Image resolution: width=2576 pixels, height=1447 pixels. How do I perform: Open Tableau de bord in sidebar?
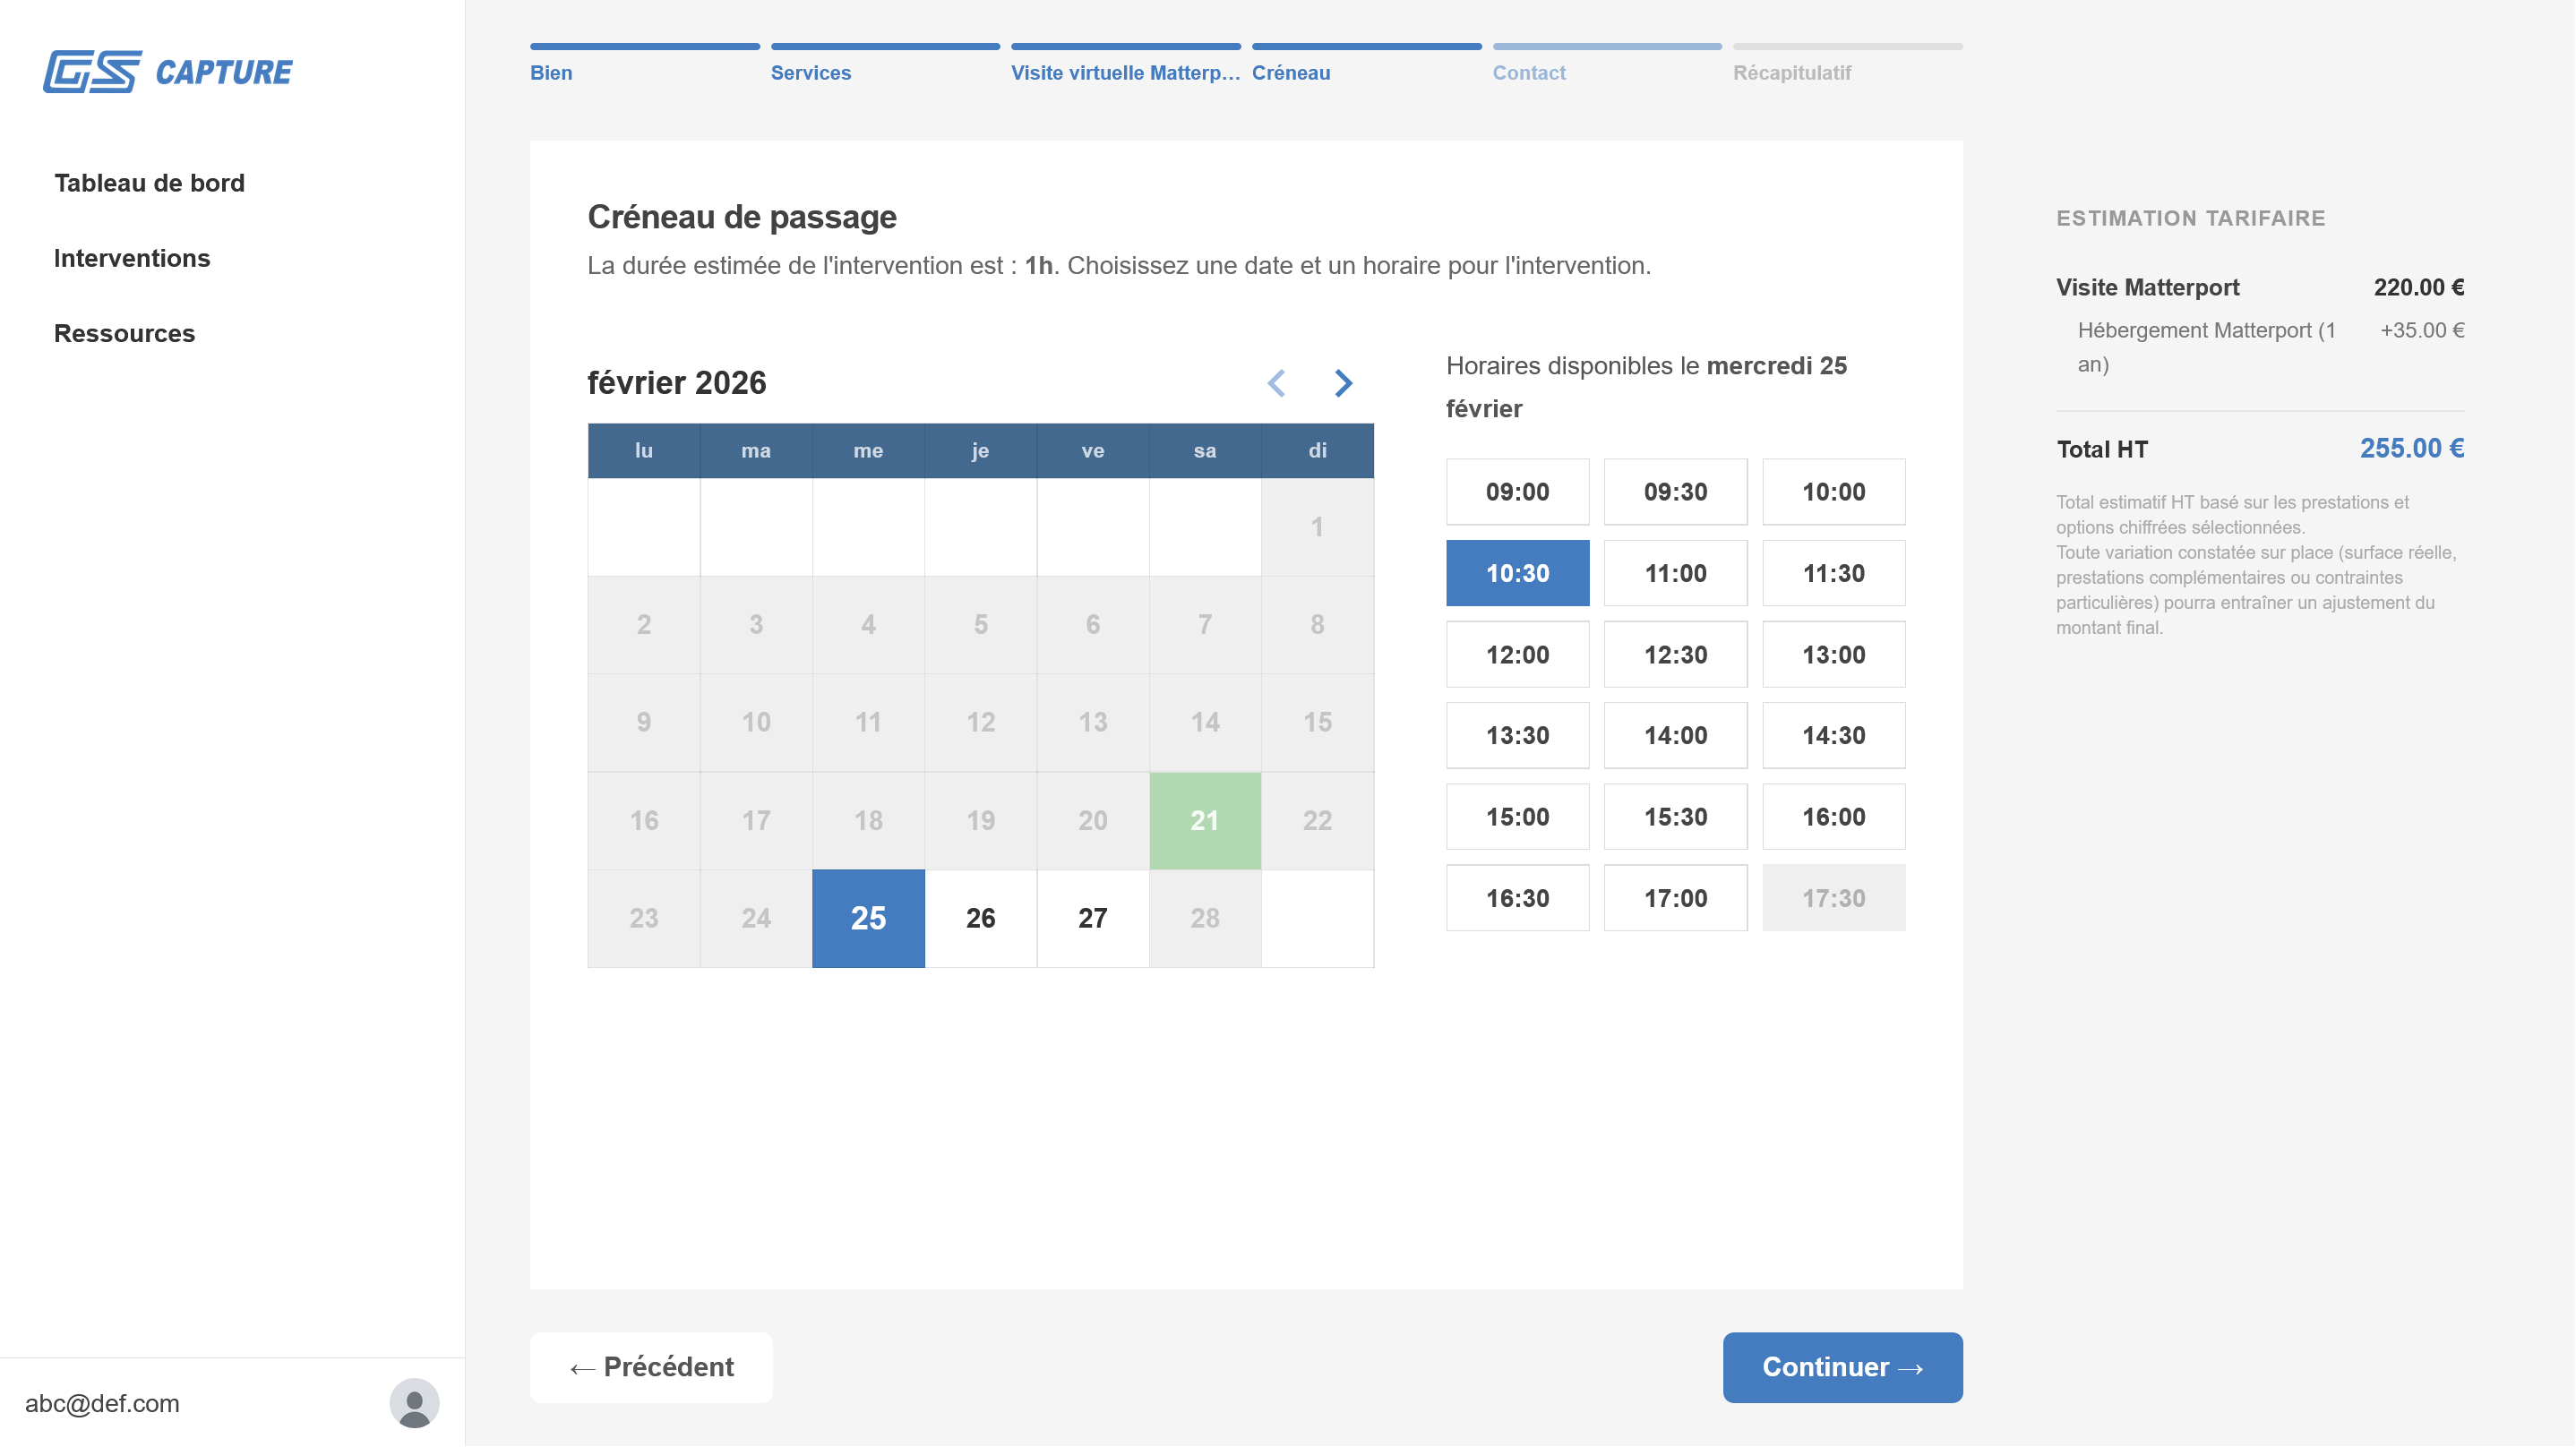click(x=149, y=183)
